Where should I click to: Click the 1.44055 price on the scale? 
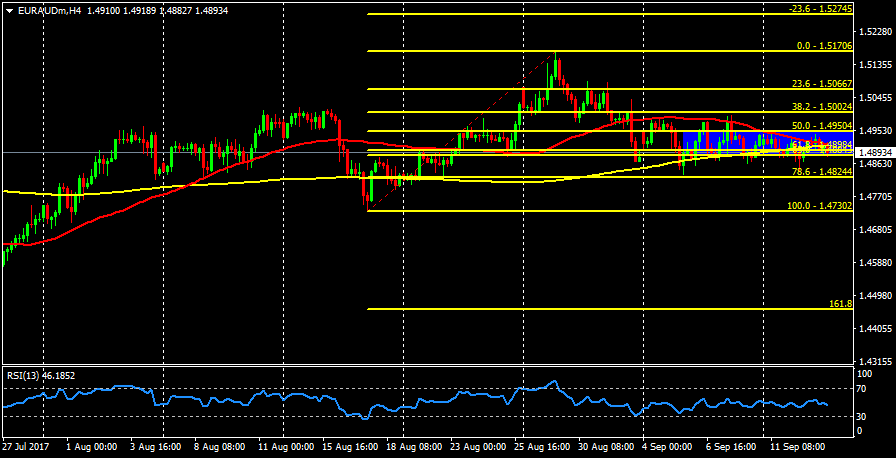[875, 328]
